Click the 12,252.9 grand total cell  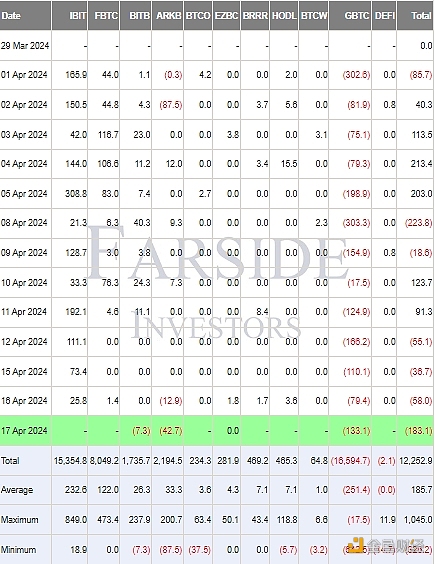(x=416, y=460)
